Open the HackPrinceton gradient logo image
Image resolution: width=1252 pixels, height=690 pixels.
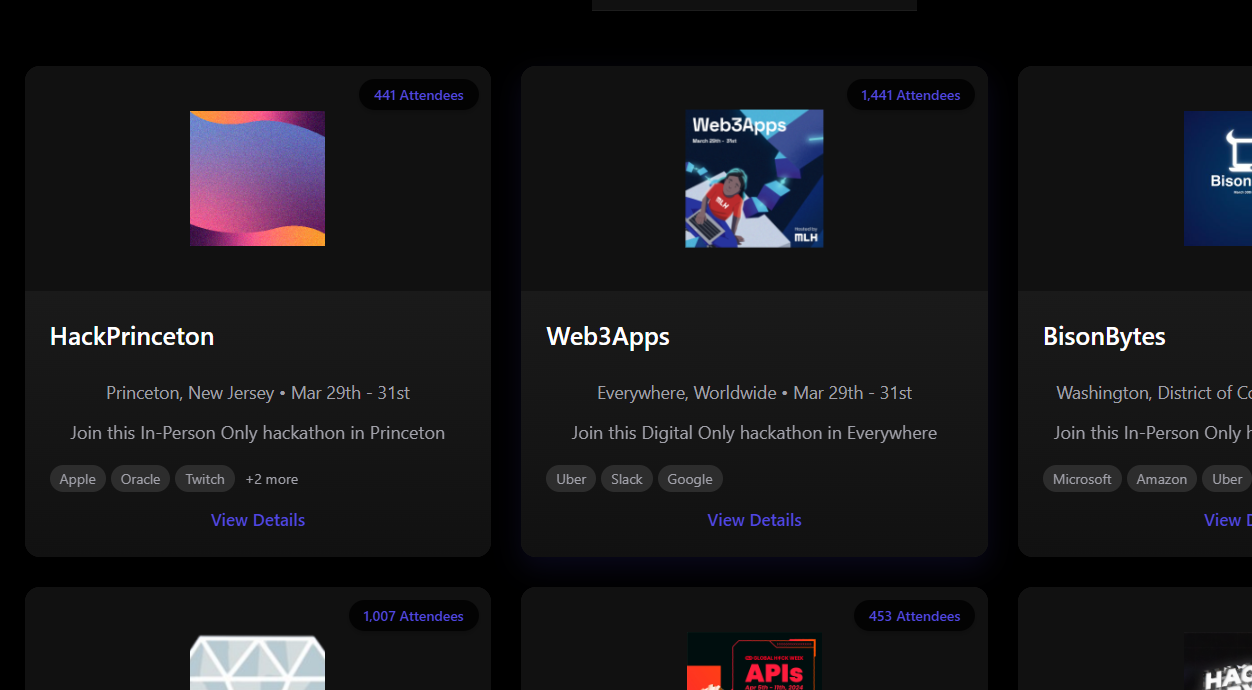(x=257, y=178)
